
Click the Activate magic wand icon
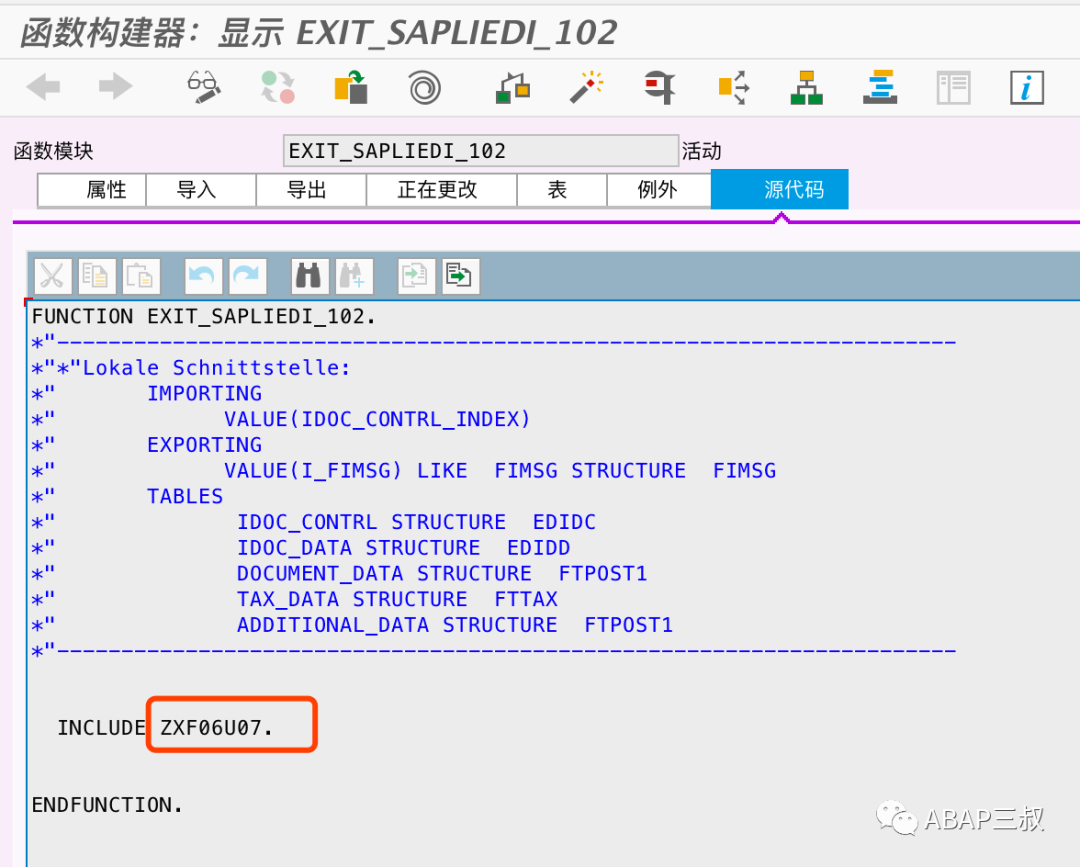point(586,87)
